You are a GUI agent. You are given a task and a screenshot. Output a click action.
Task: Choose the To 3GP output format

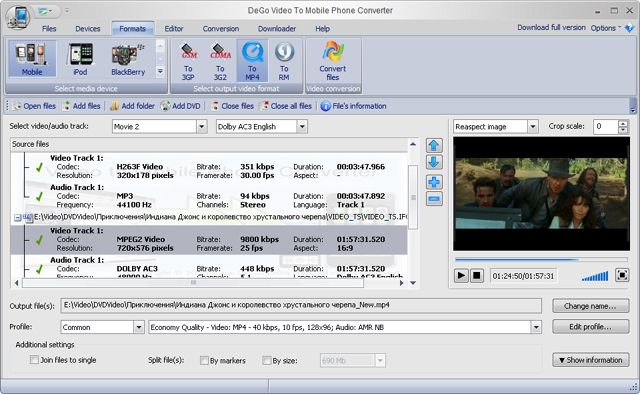(x=188, y=61)
